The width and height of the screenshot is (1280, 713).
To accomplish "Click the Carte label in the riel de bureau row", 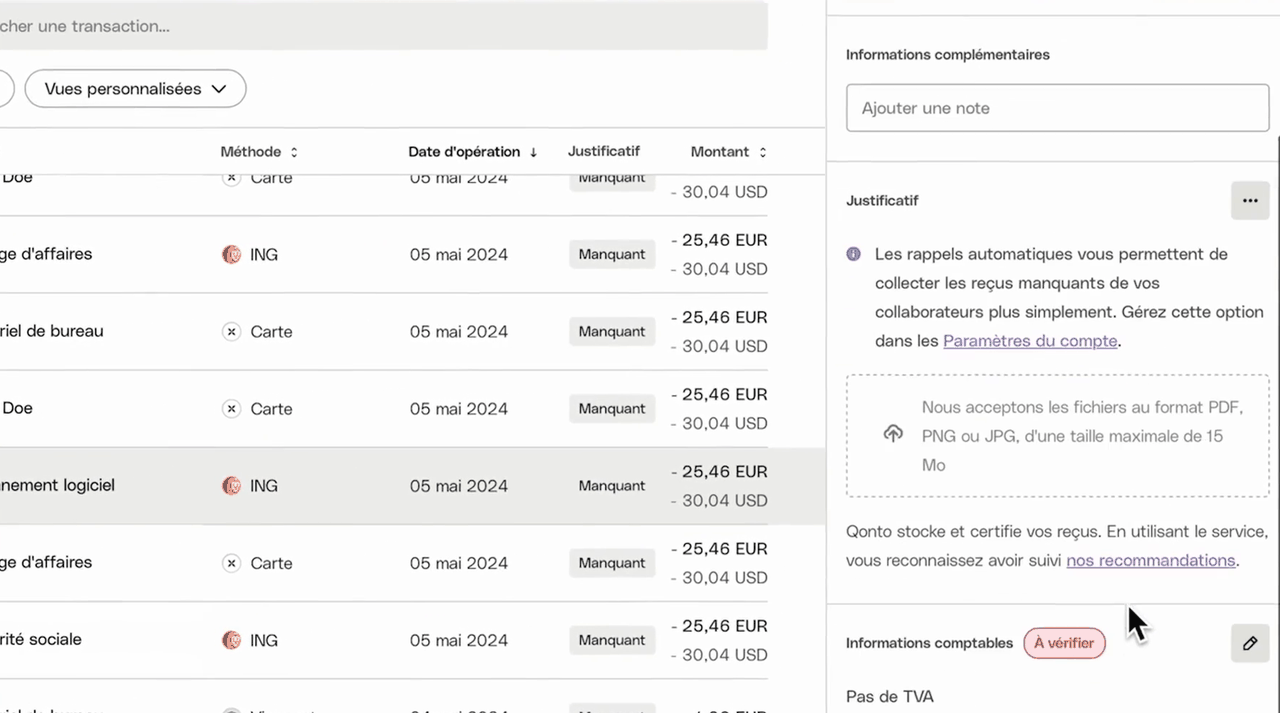I will point(271,332).
